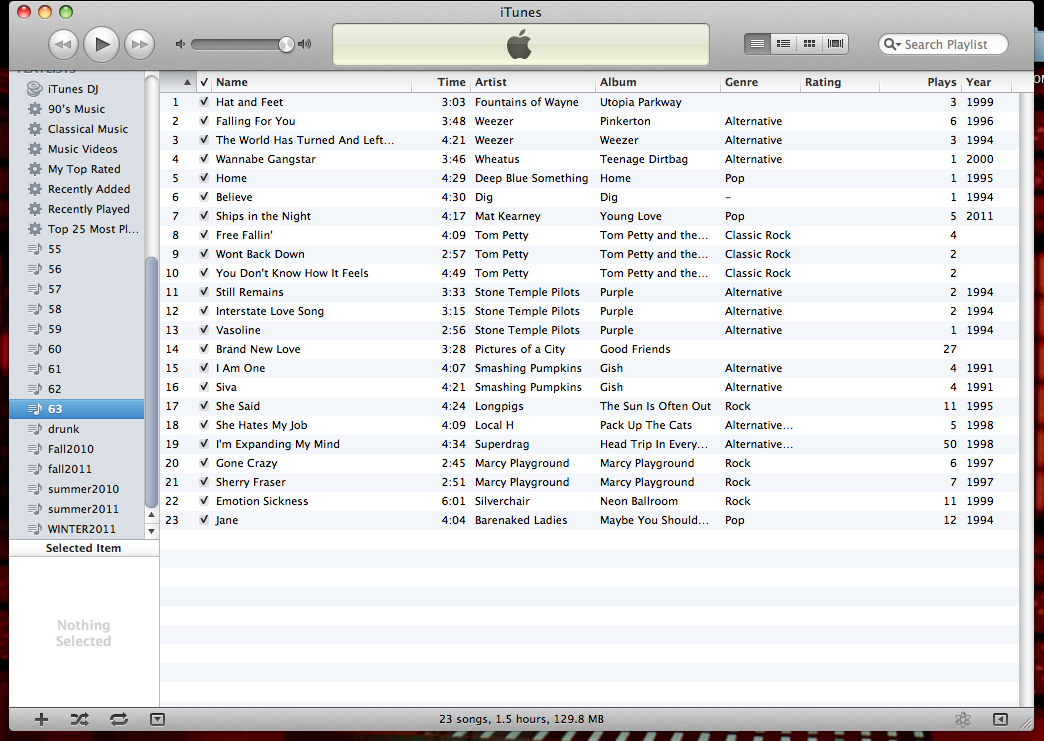Click low volume speaker icon
This screenshot has width=1044, height=741.
pos(180,44)
